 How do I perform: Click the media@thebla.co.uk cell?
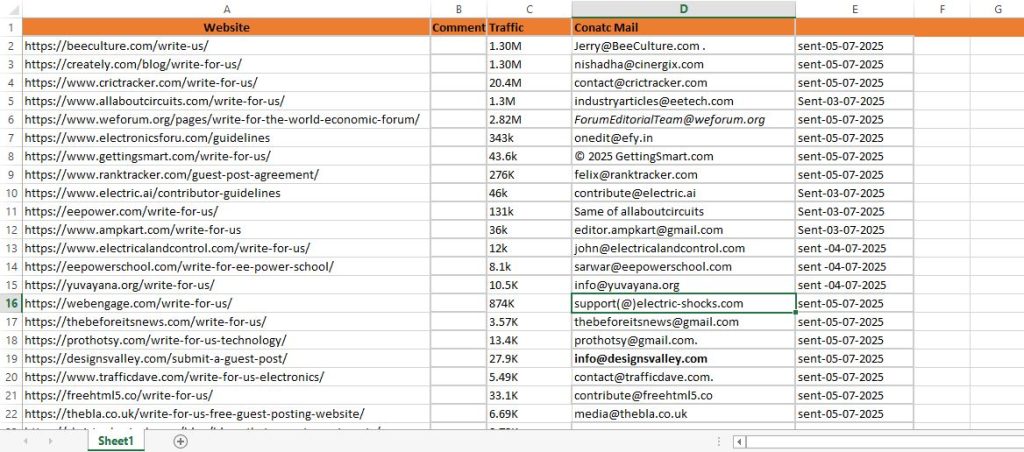(684, 413)
